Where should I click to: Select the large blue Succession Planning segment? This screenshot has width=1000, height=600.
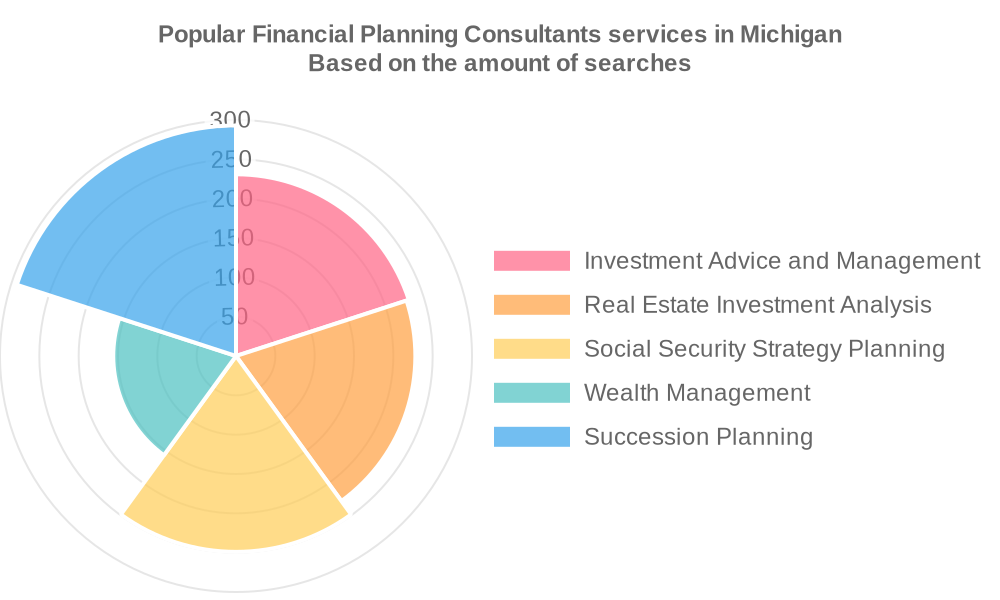[140, 230]
